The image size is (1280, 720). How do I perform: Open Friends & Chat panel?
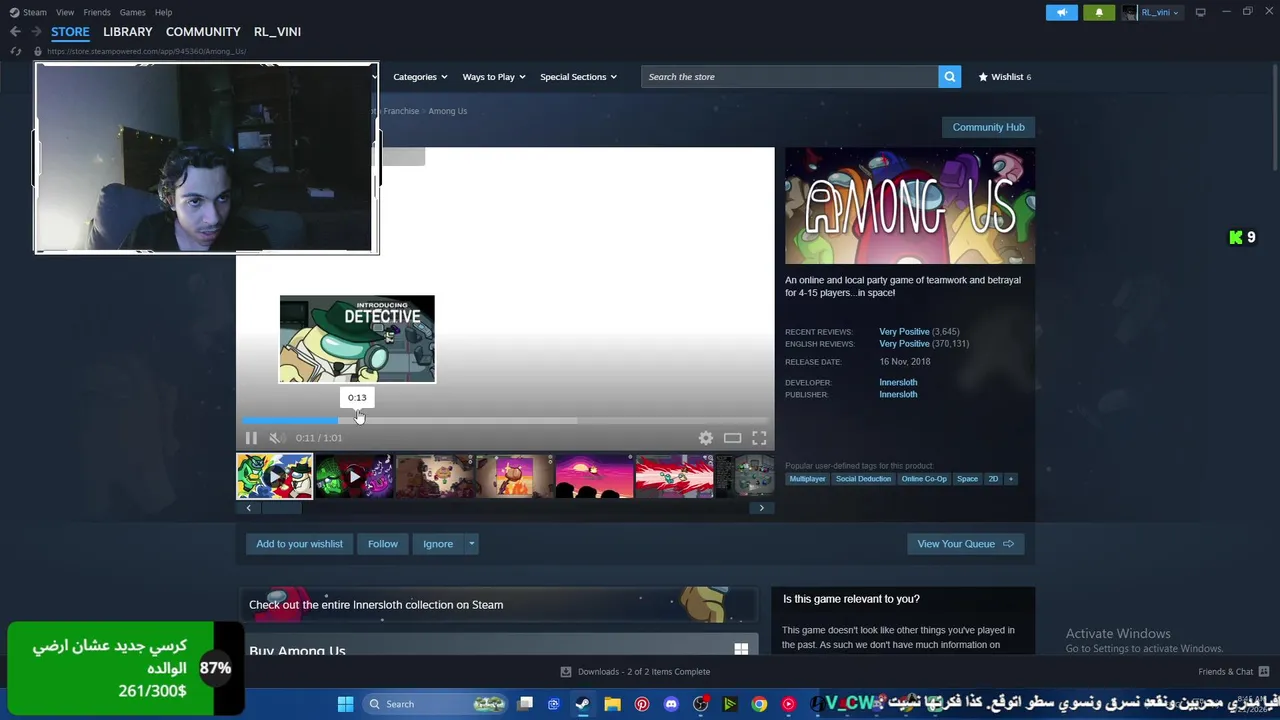(x=1234, y=672)
